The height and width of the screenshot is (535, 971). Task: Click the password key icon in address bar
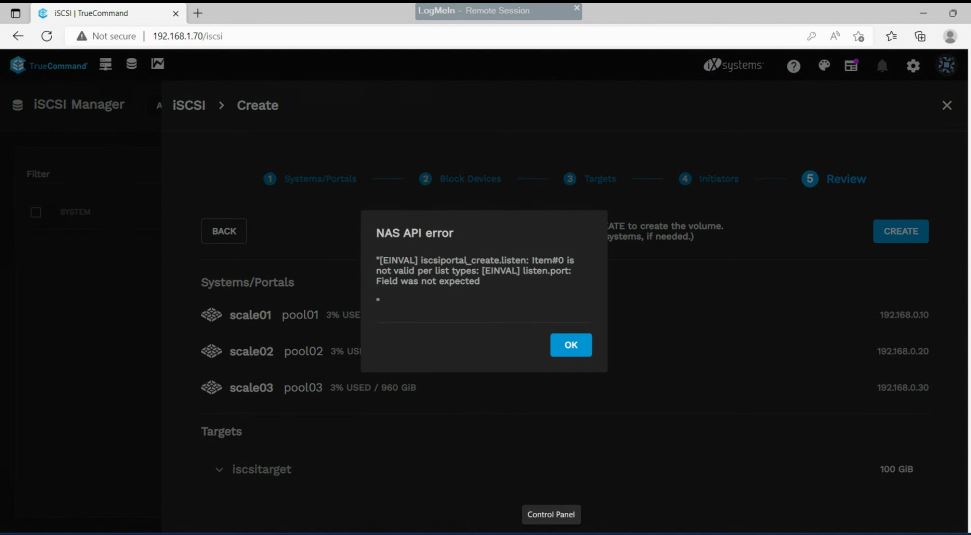811,37
